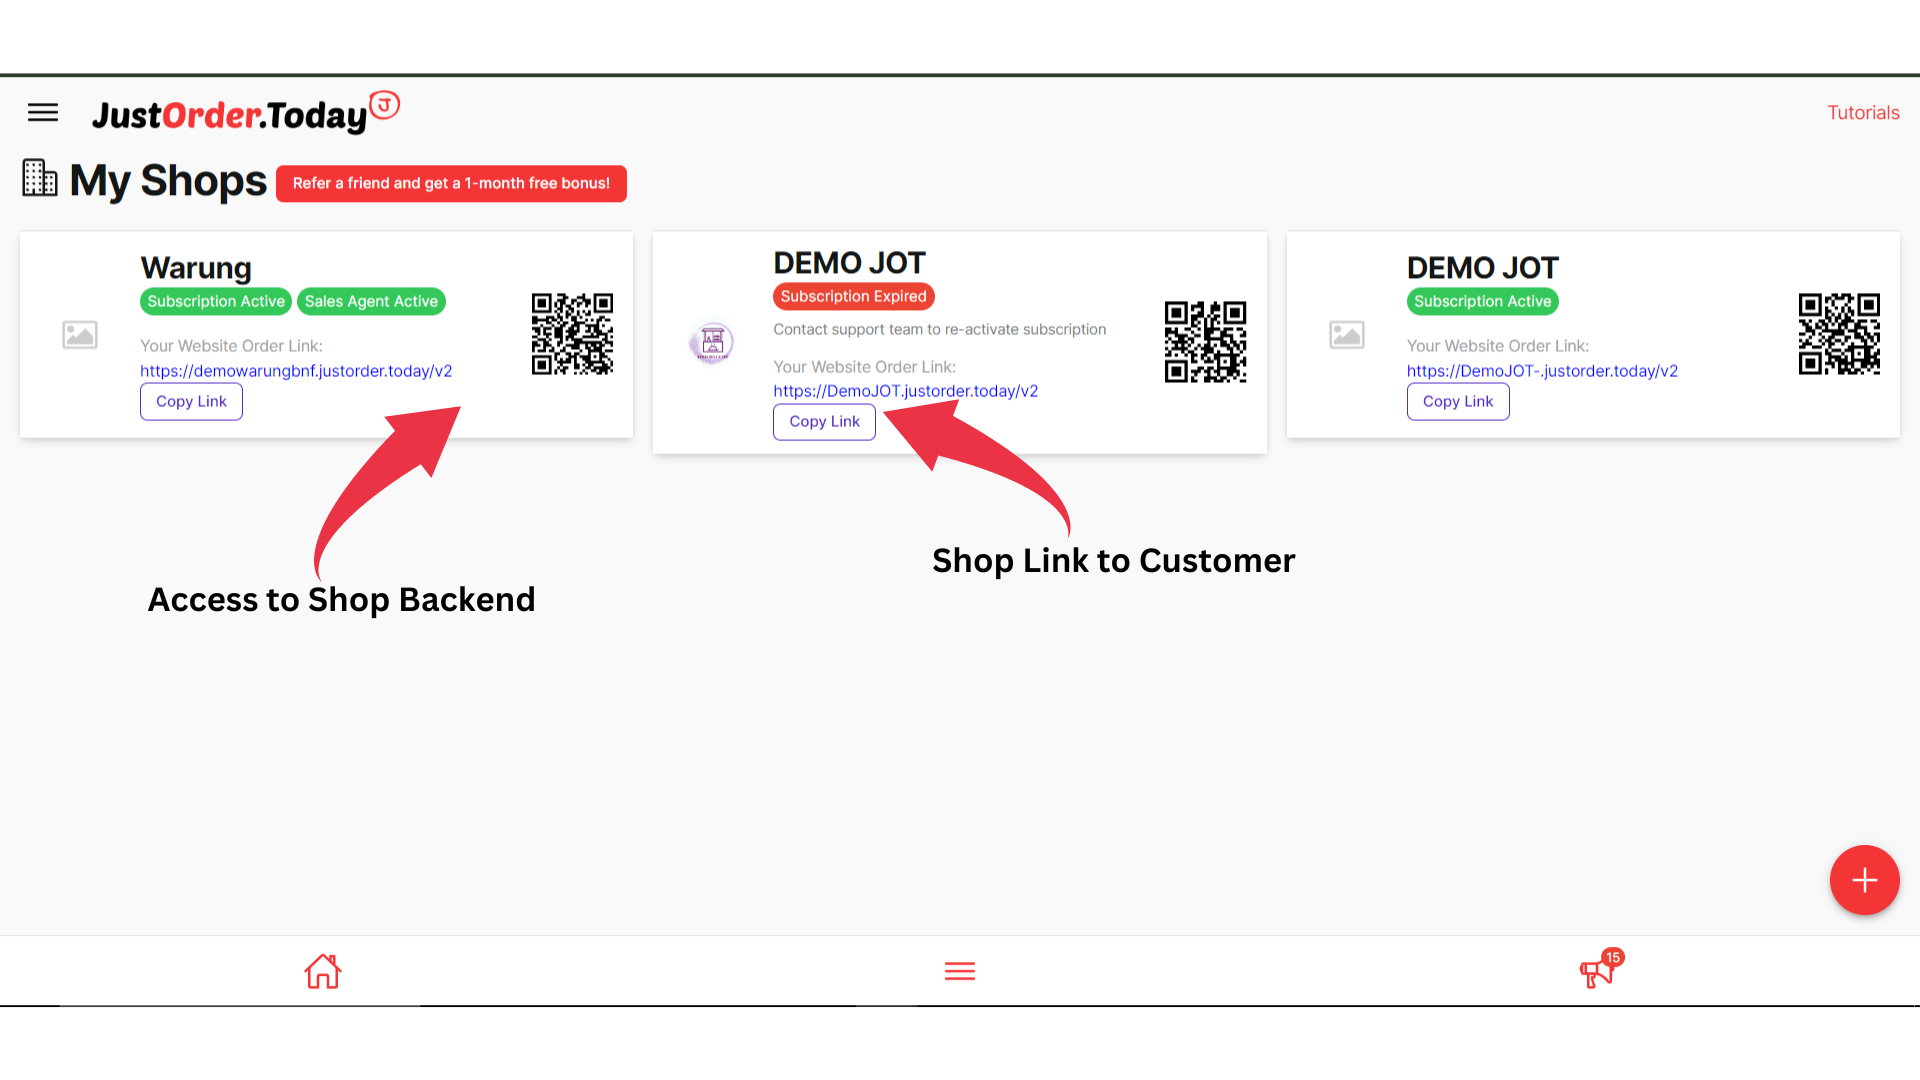Open the DemoJOT-.justorder.today/v2 order link

(1541, 371)
